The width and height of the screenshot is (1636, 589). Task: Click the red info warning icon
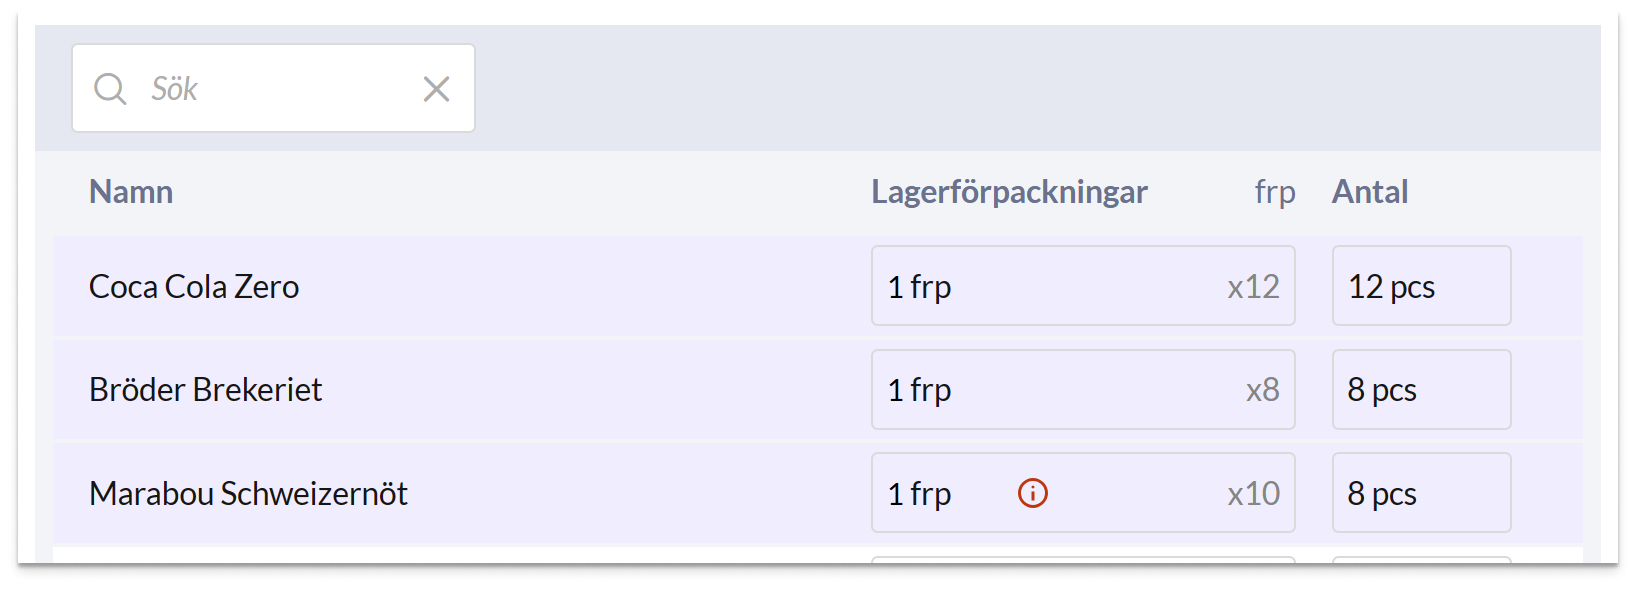[1032, 493]
